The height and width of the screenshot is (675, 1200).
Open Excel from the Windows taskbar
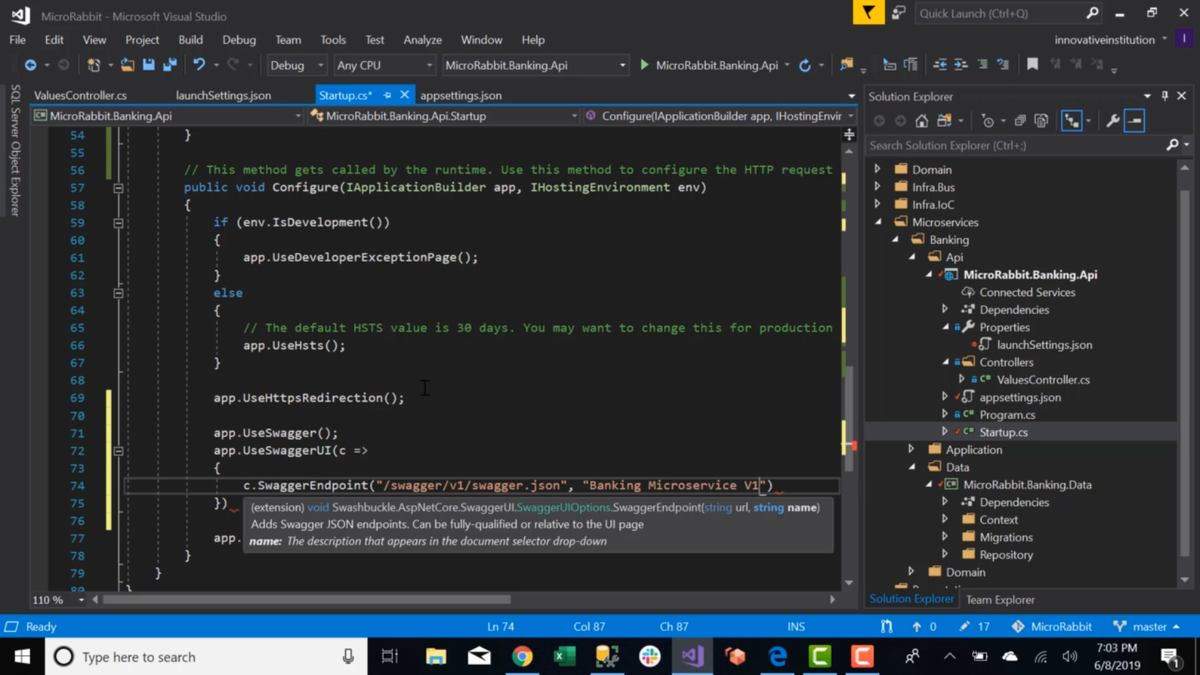pos(564,657)
